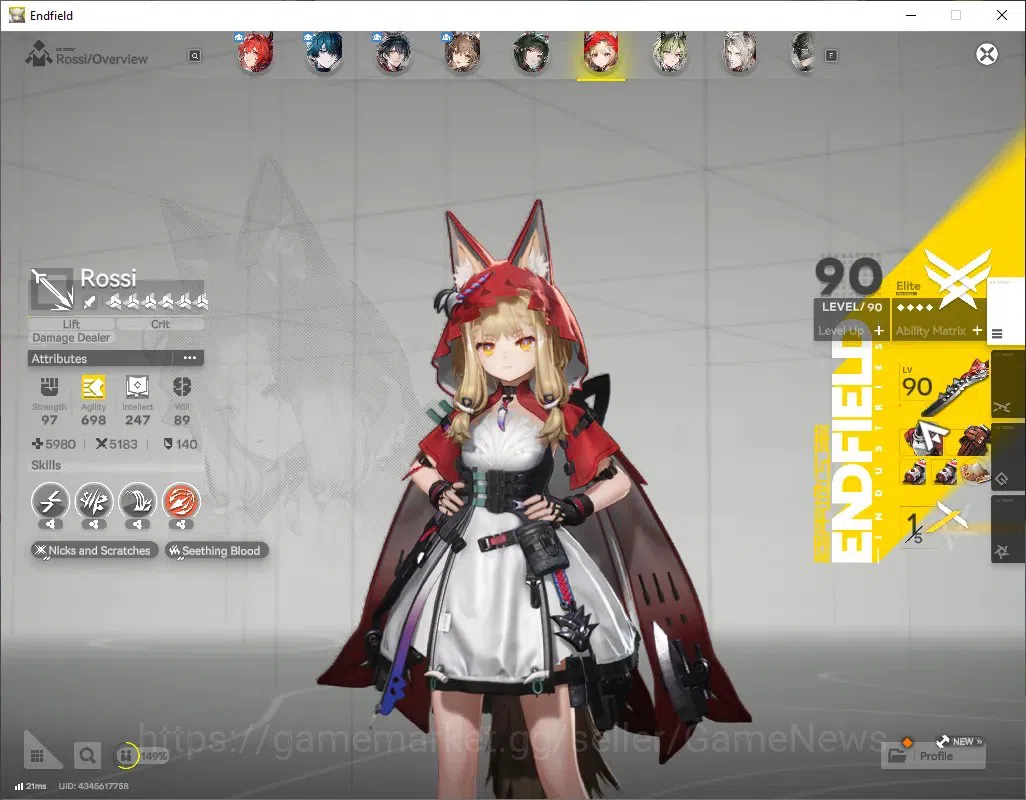This screenshot has width=1026, height=800.
Task: Open the red gloves gear slot
Action: (x=972, y=440)
